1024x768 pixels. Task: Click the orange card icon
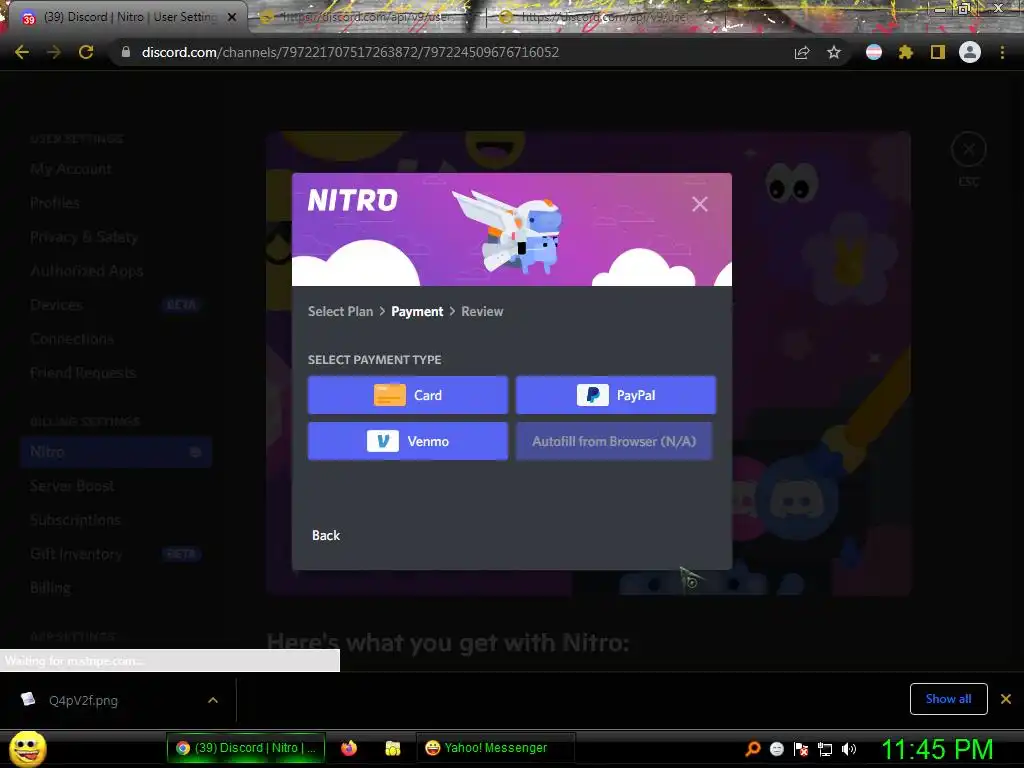(x=389, y=395)
